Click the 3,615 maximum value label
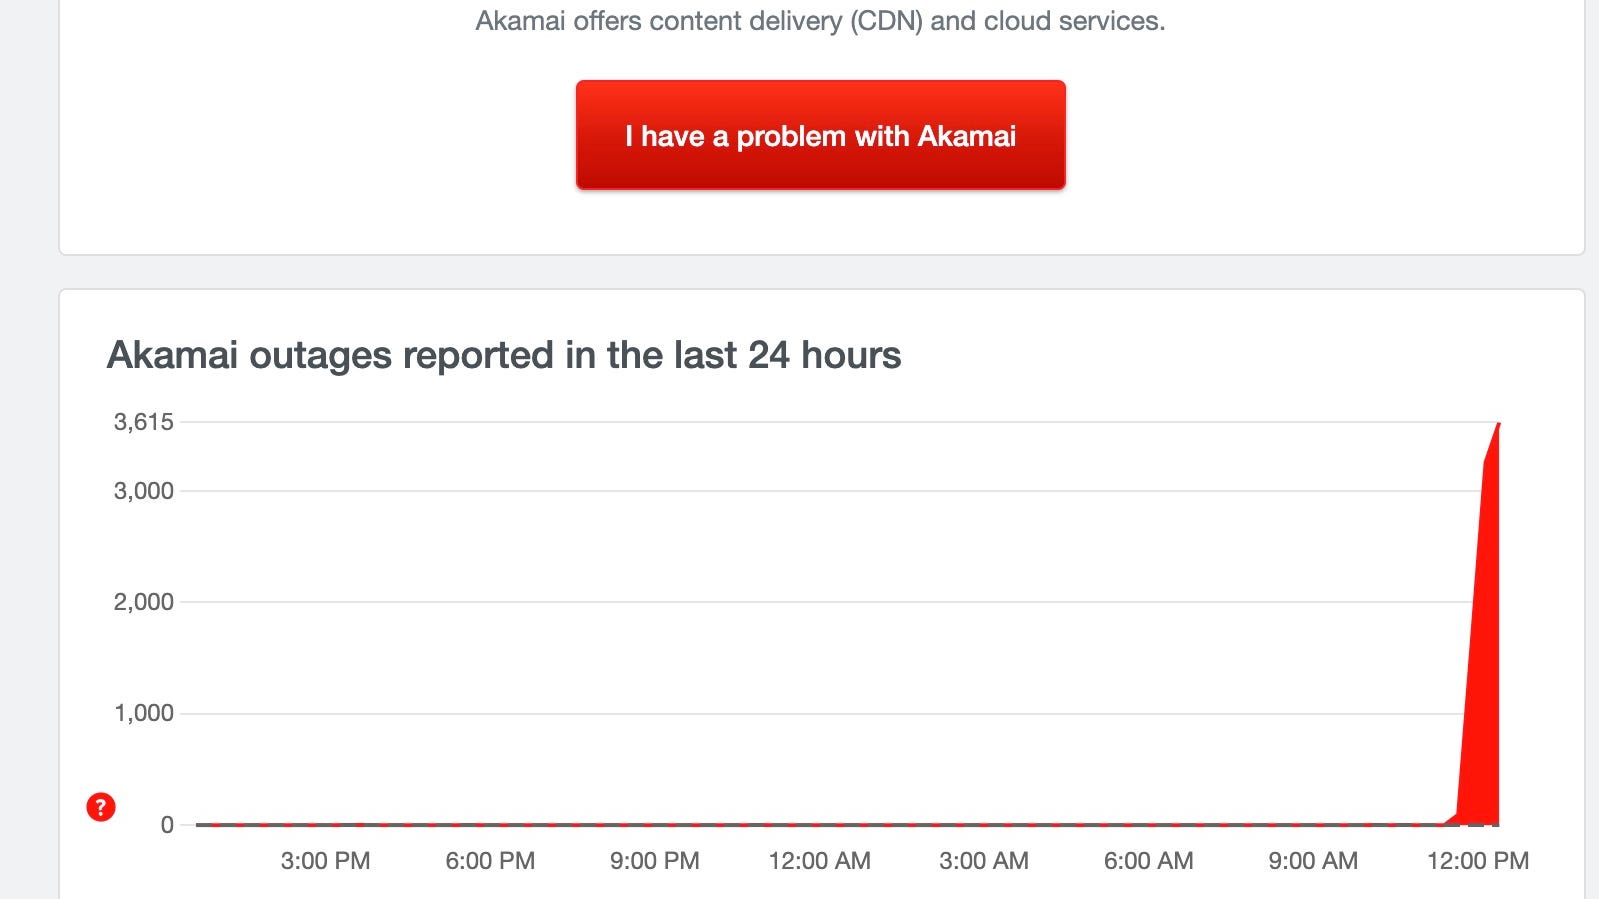 point(144,422)
